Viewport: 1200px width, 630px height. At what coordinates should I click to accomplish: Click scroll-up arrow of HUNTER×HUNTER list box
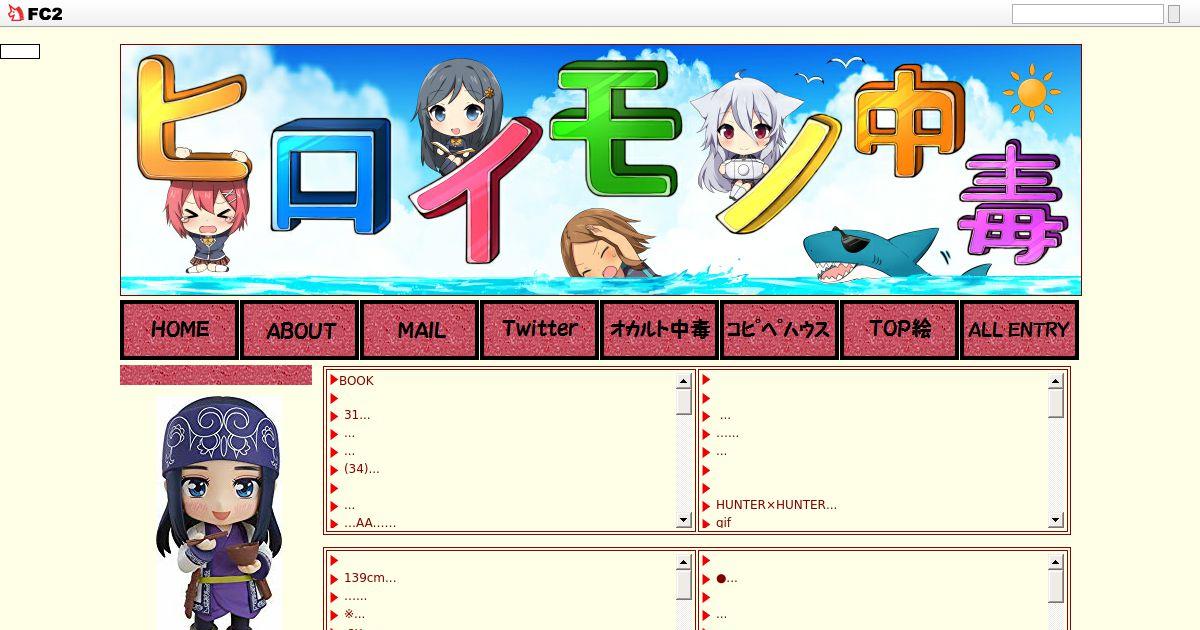pos(1056,381)
